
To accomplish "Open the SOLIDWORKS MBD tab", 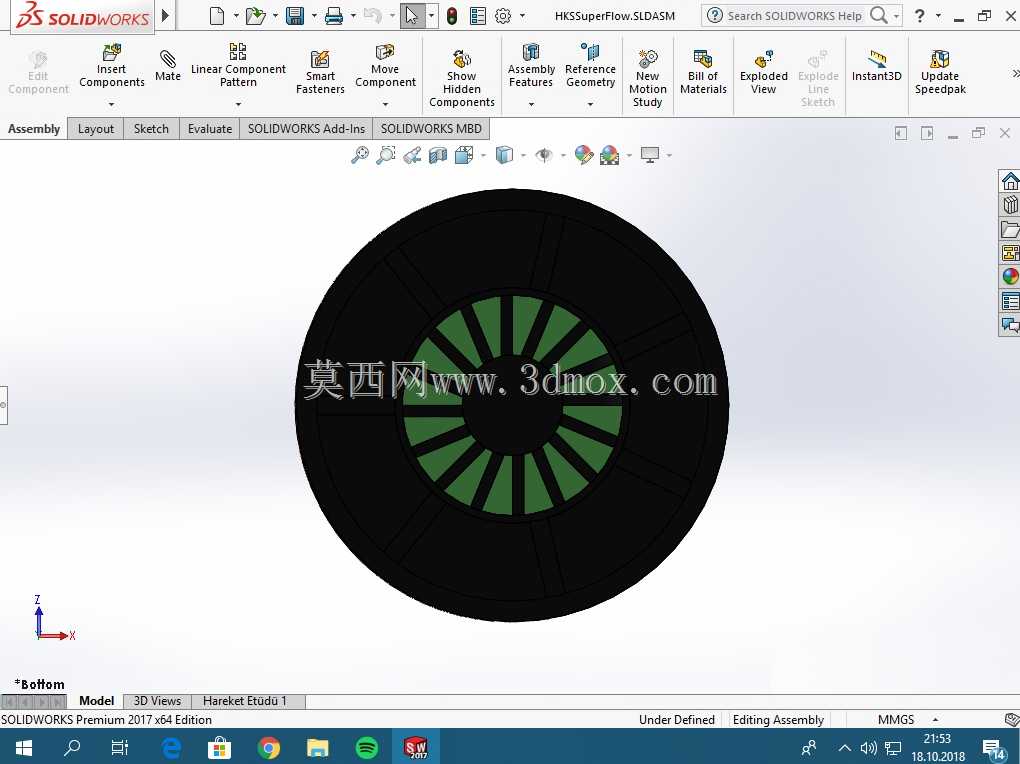I will (x=431, y=129).
